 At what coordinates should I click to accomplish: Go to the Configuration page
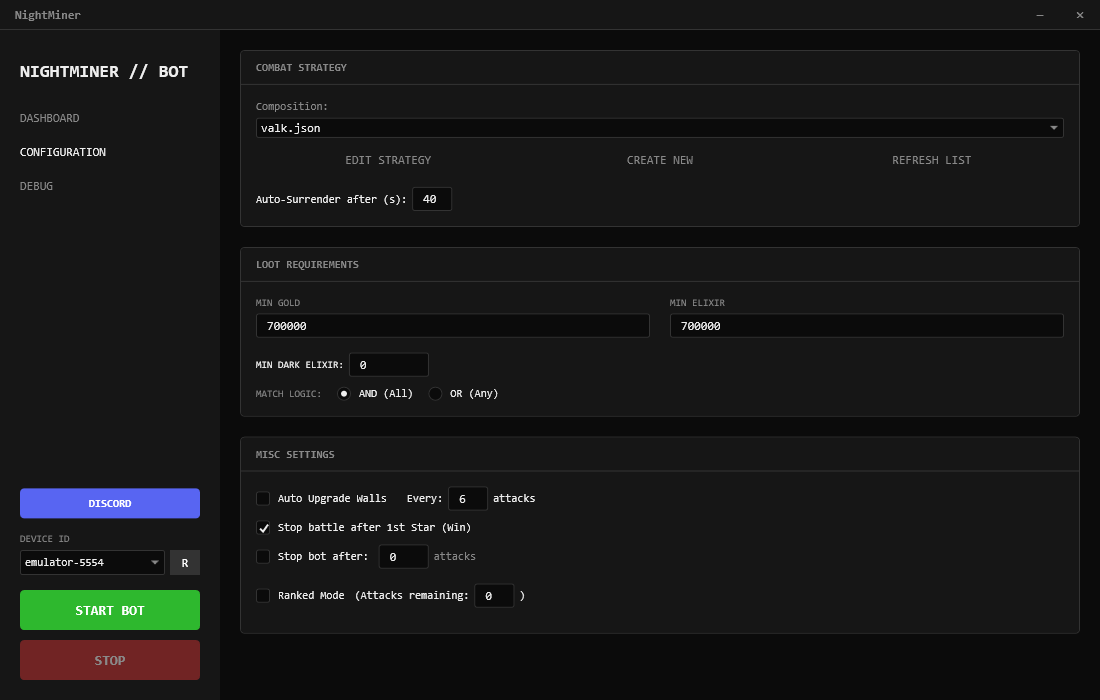tap(62, 152)
